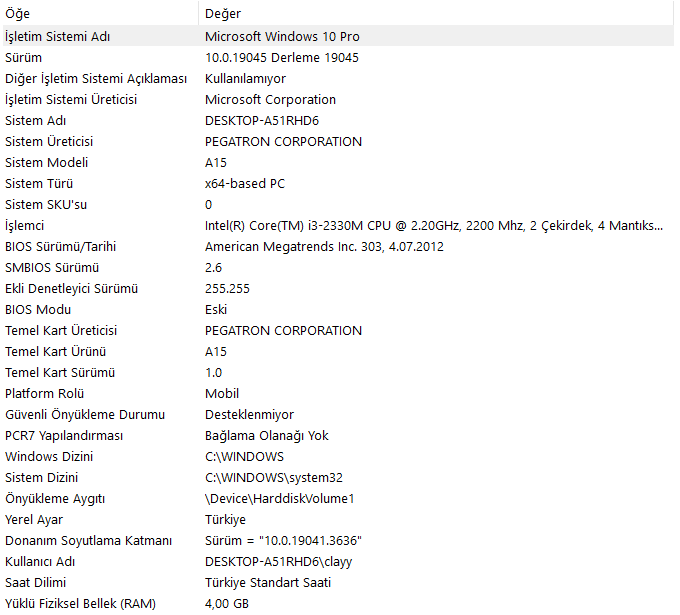Select the BIOS Modu row label
Image resolution: width=680 pixels, height=615 pixels.
click(38, 310)
